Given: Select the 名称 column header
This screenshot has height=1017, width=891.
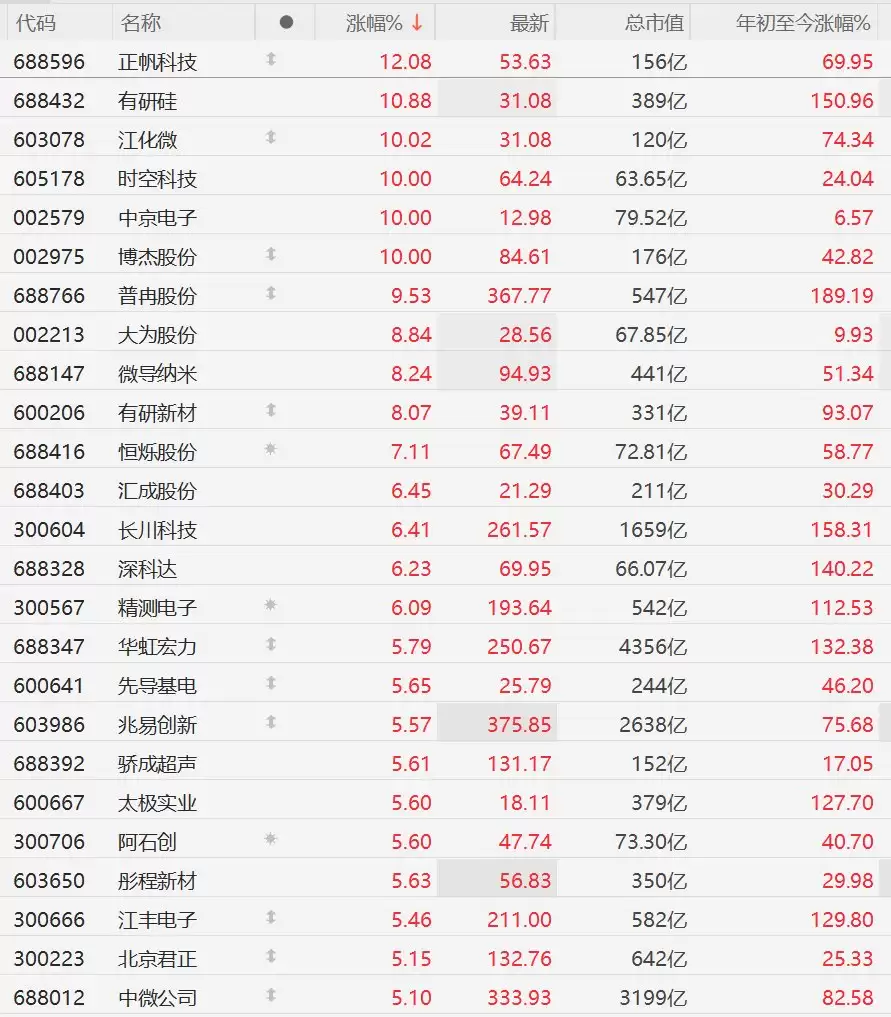Looking at the screenshot, I should [x=140, y=23].
